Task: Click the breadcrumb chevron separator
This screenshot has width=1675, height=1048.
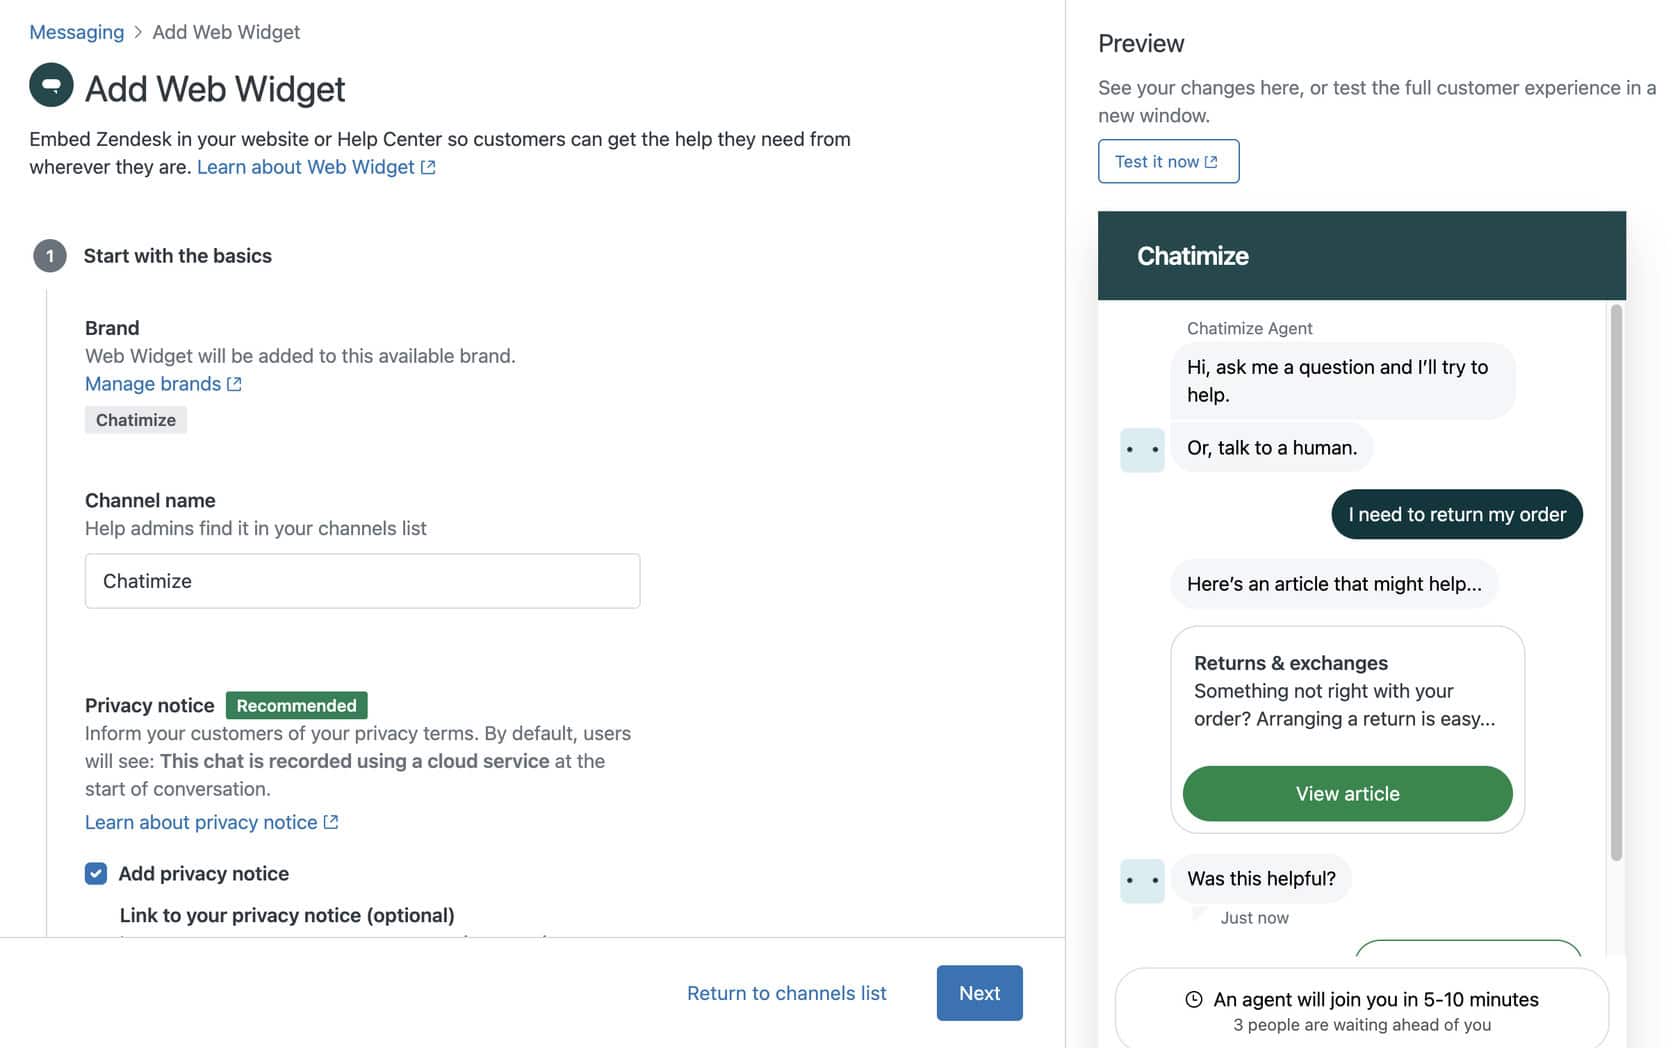Action: (138, 32)
